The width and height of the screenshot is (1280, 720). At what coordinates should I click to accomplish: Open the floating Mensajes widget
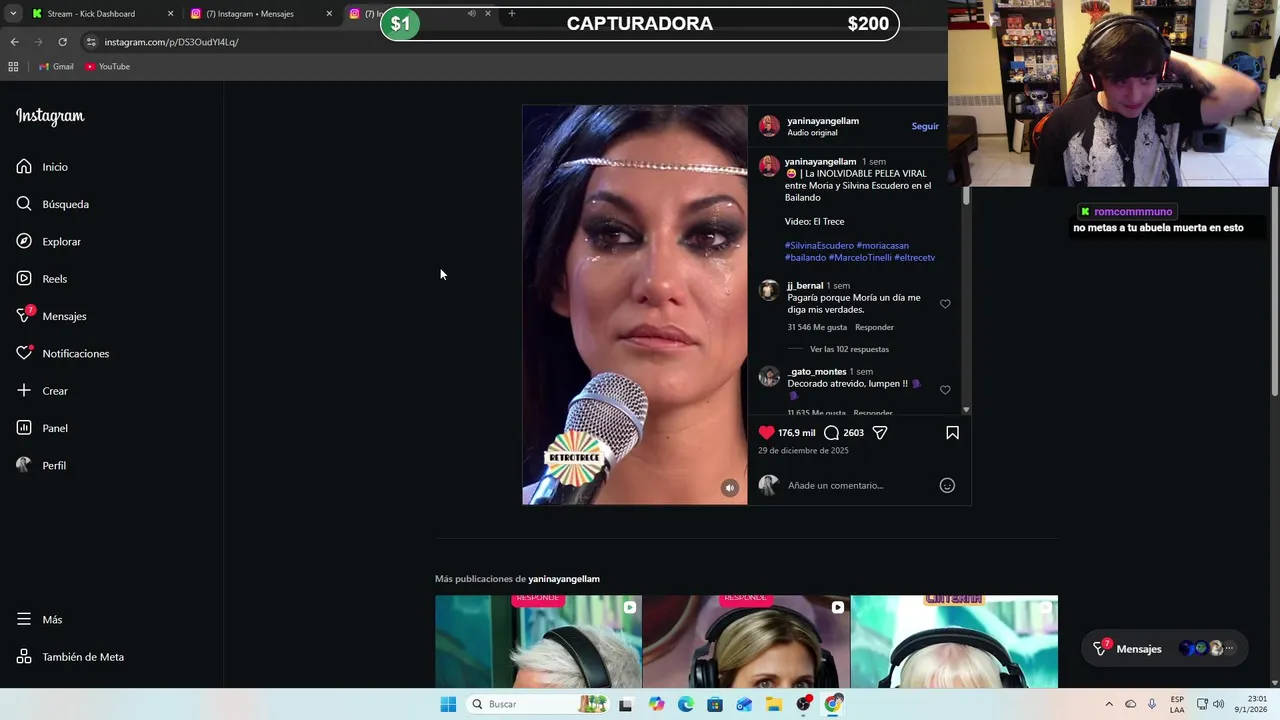point(1165,649)
